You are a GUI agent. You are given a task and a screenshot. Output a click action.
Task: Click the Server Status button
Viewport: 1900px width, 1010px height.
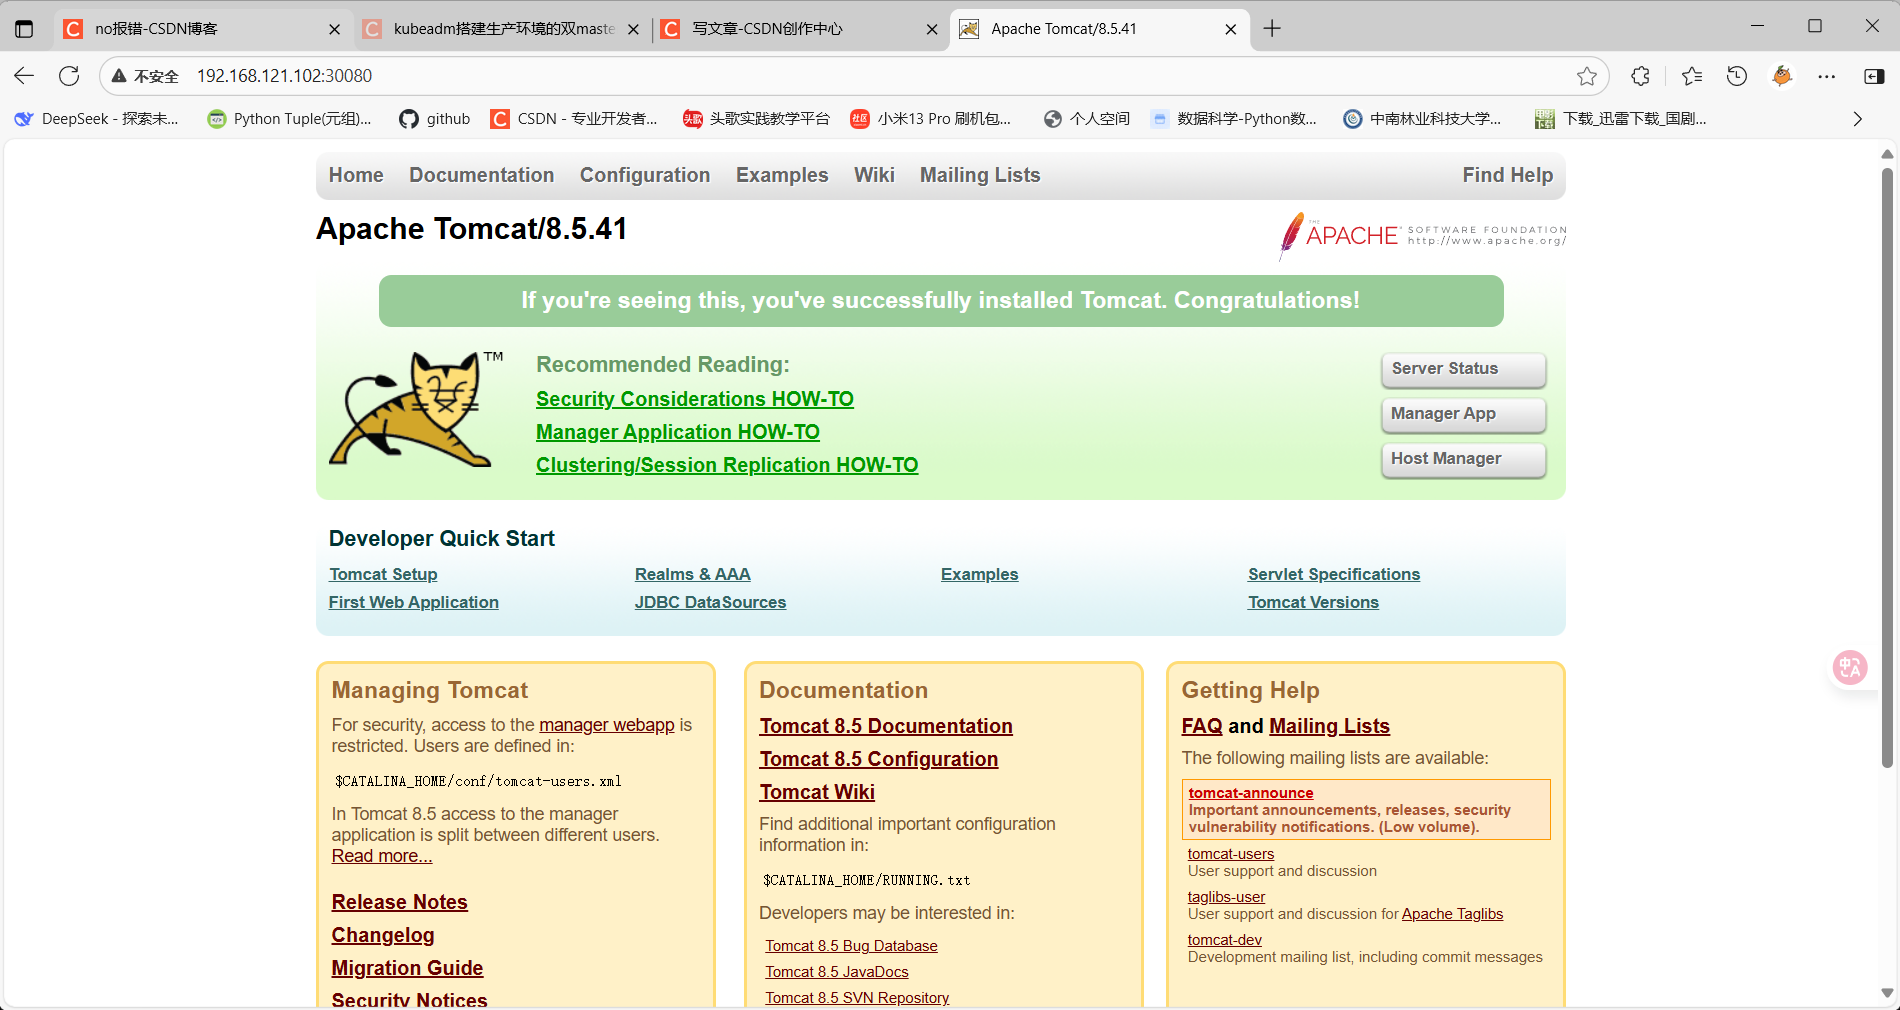pos(1464,369)
